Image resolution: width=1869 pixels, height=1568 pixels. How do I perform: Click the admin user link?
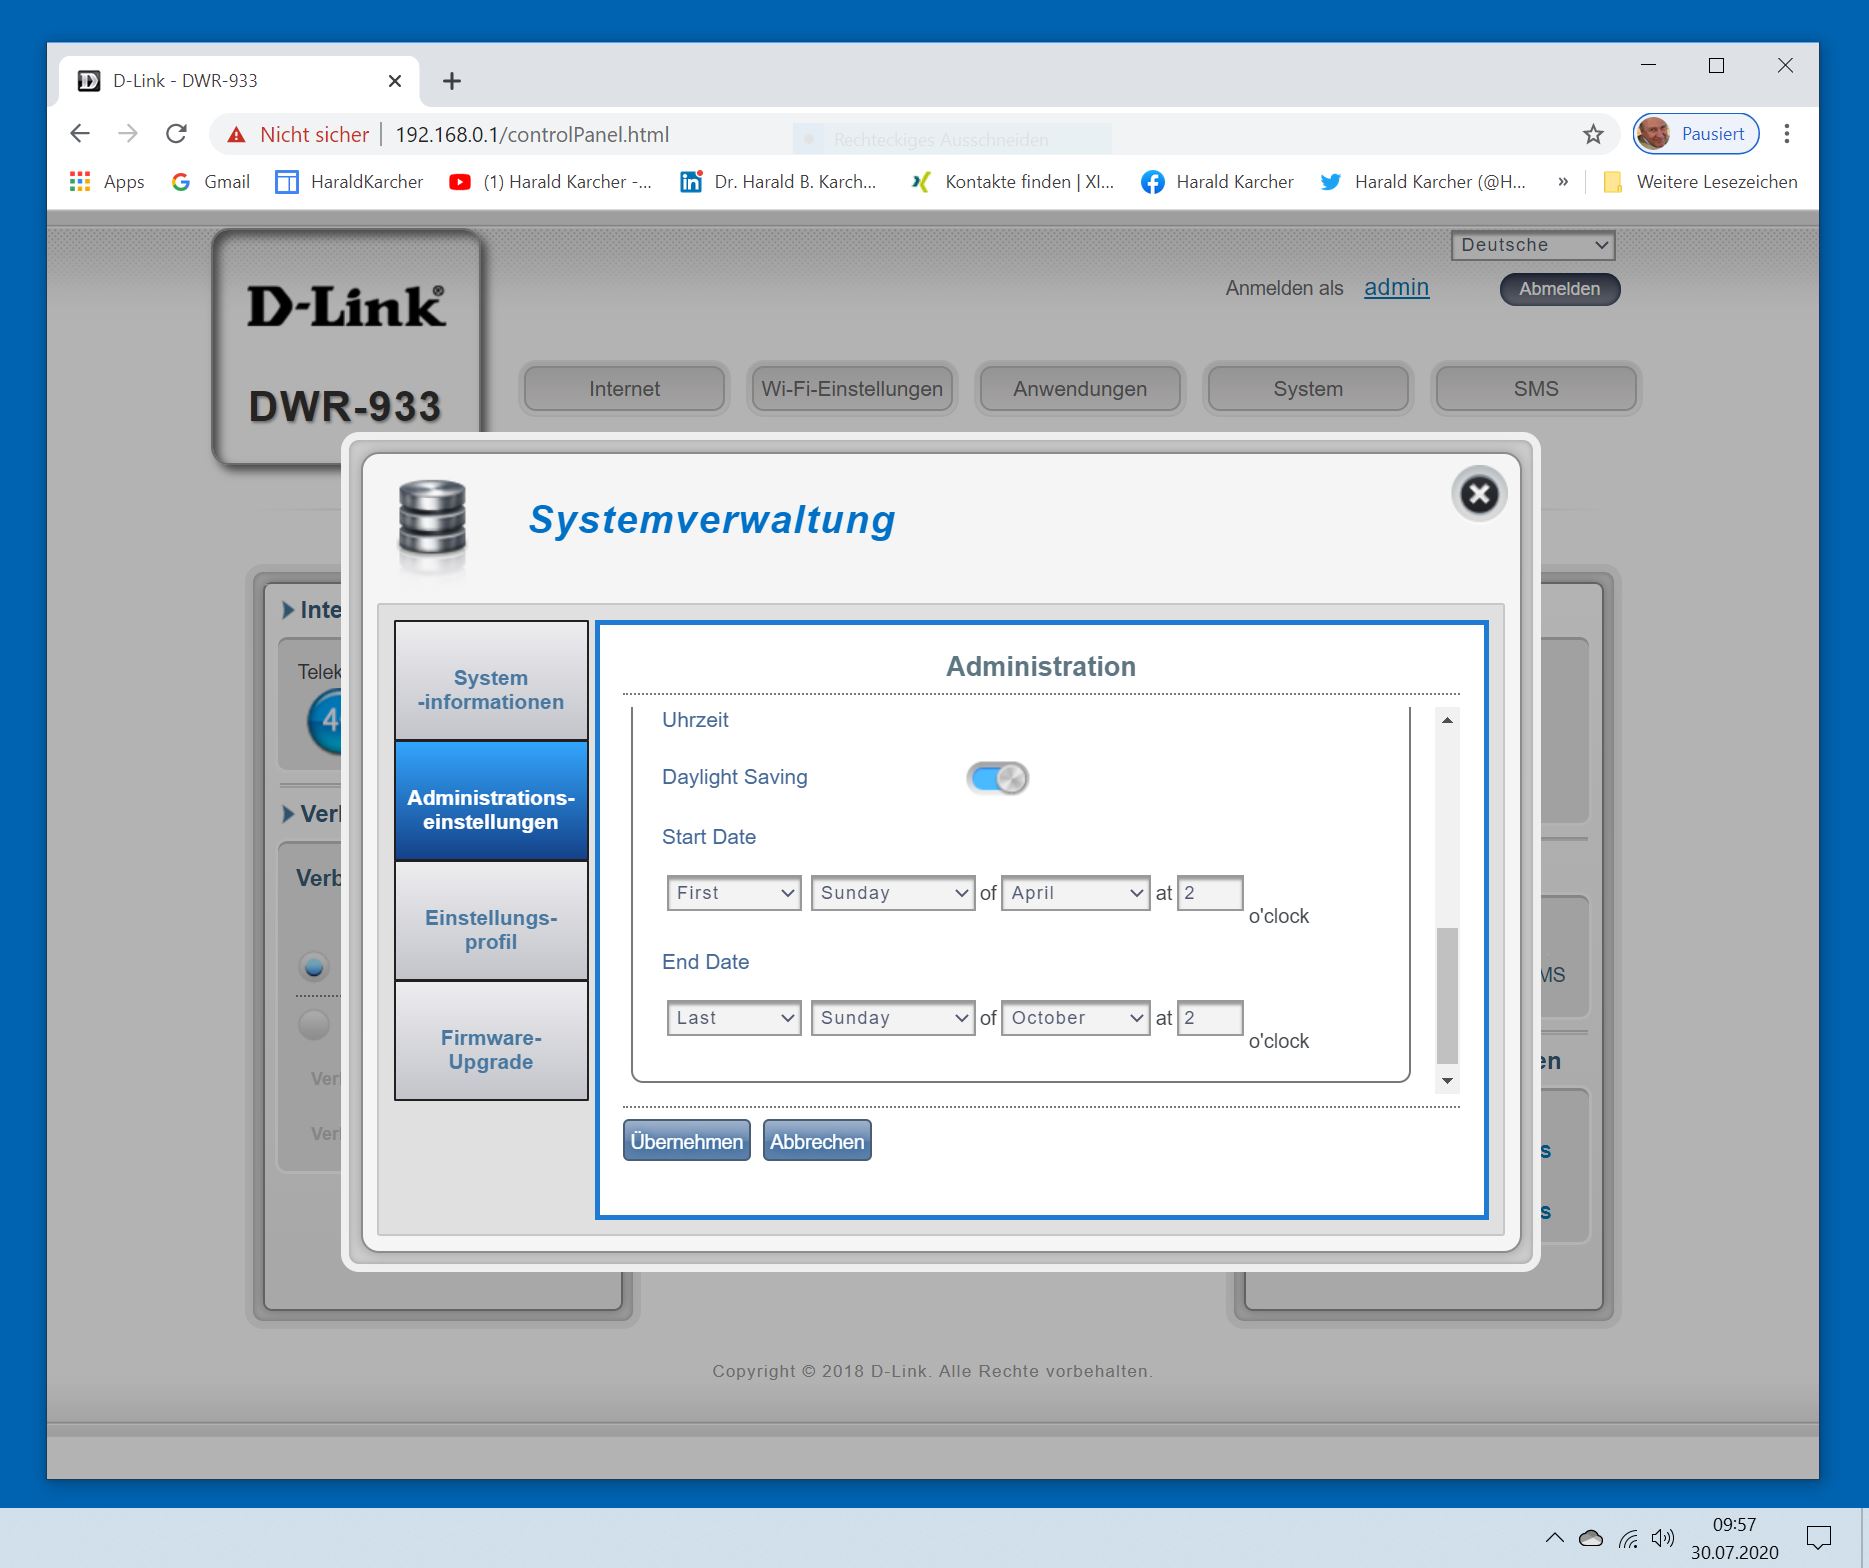[1396, 288]
